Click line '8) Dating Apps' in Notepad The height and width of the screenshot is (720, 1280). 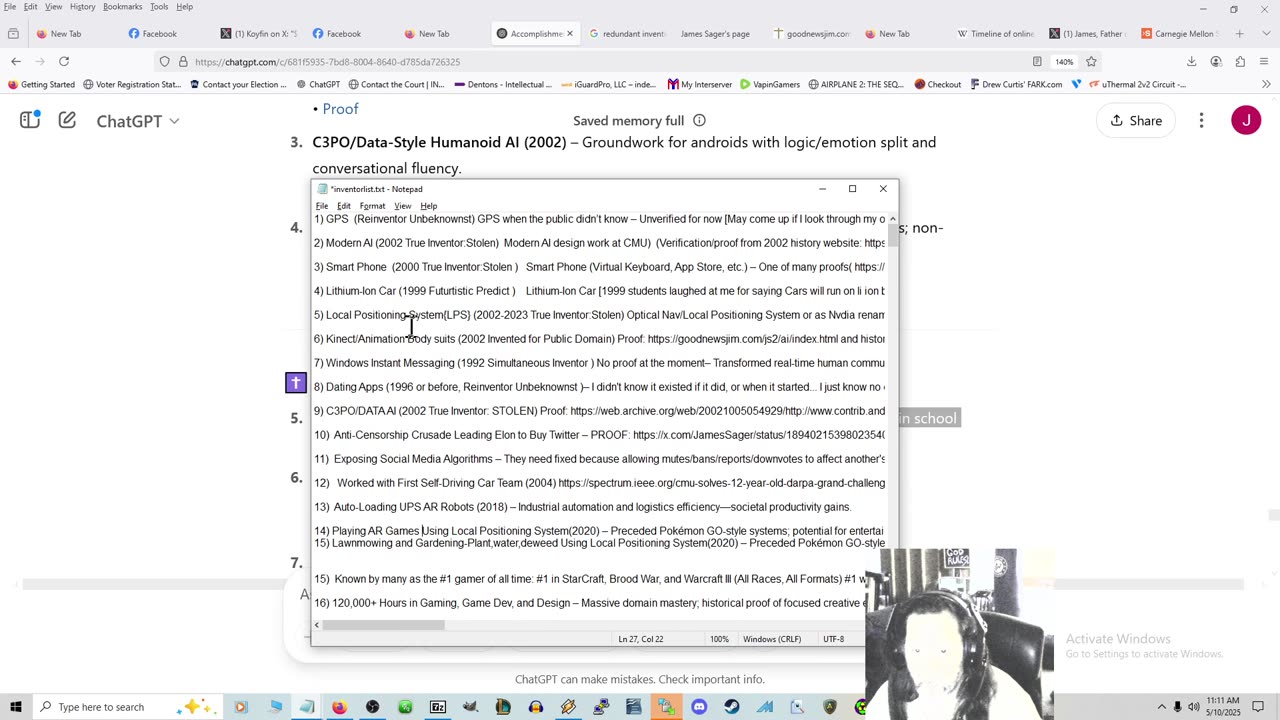click(599, 387)
